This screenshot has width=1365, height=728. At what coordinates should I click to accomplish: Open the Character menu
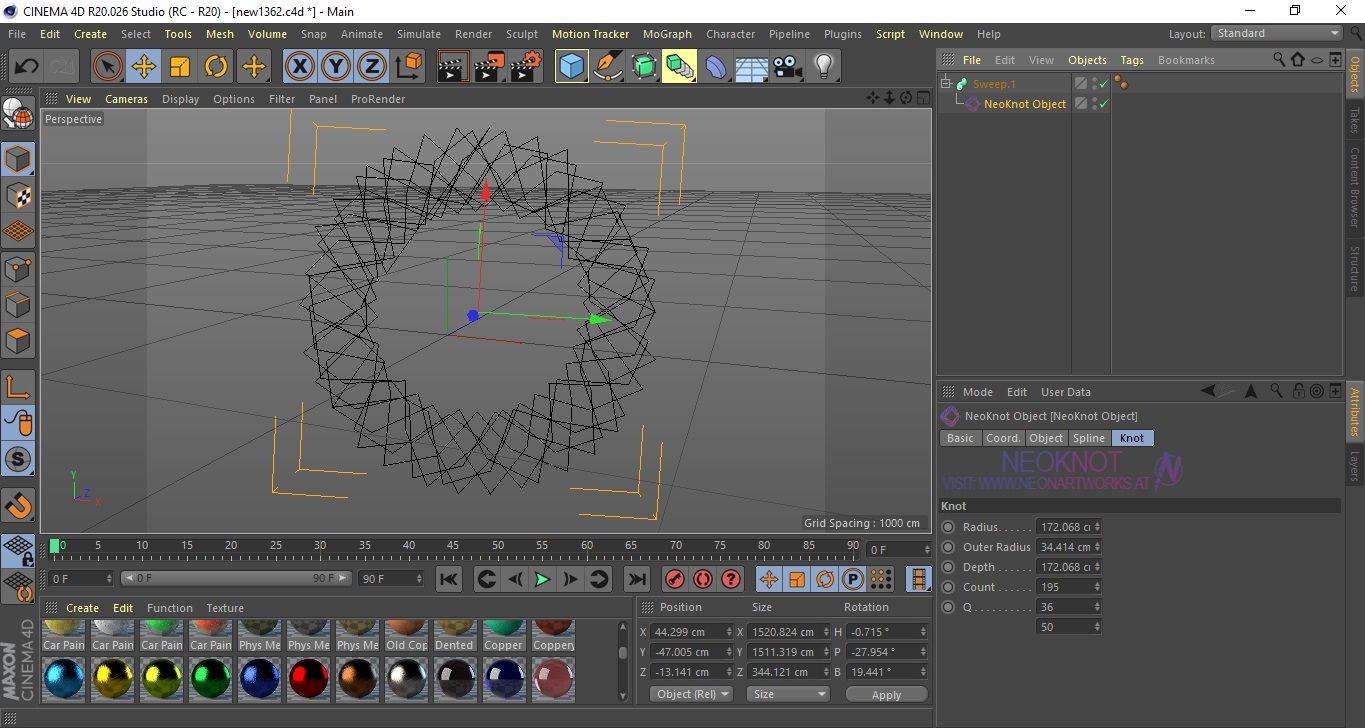coord(730,34)
